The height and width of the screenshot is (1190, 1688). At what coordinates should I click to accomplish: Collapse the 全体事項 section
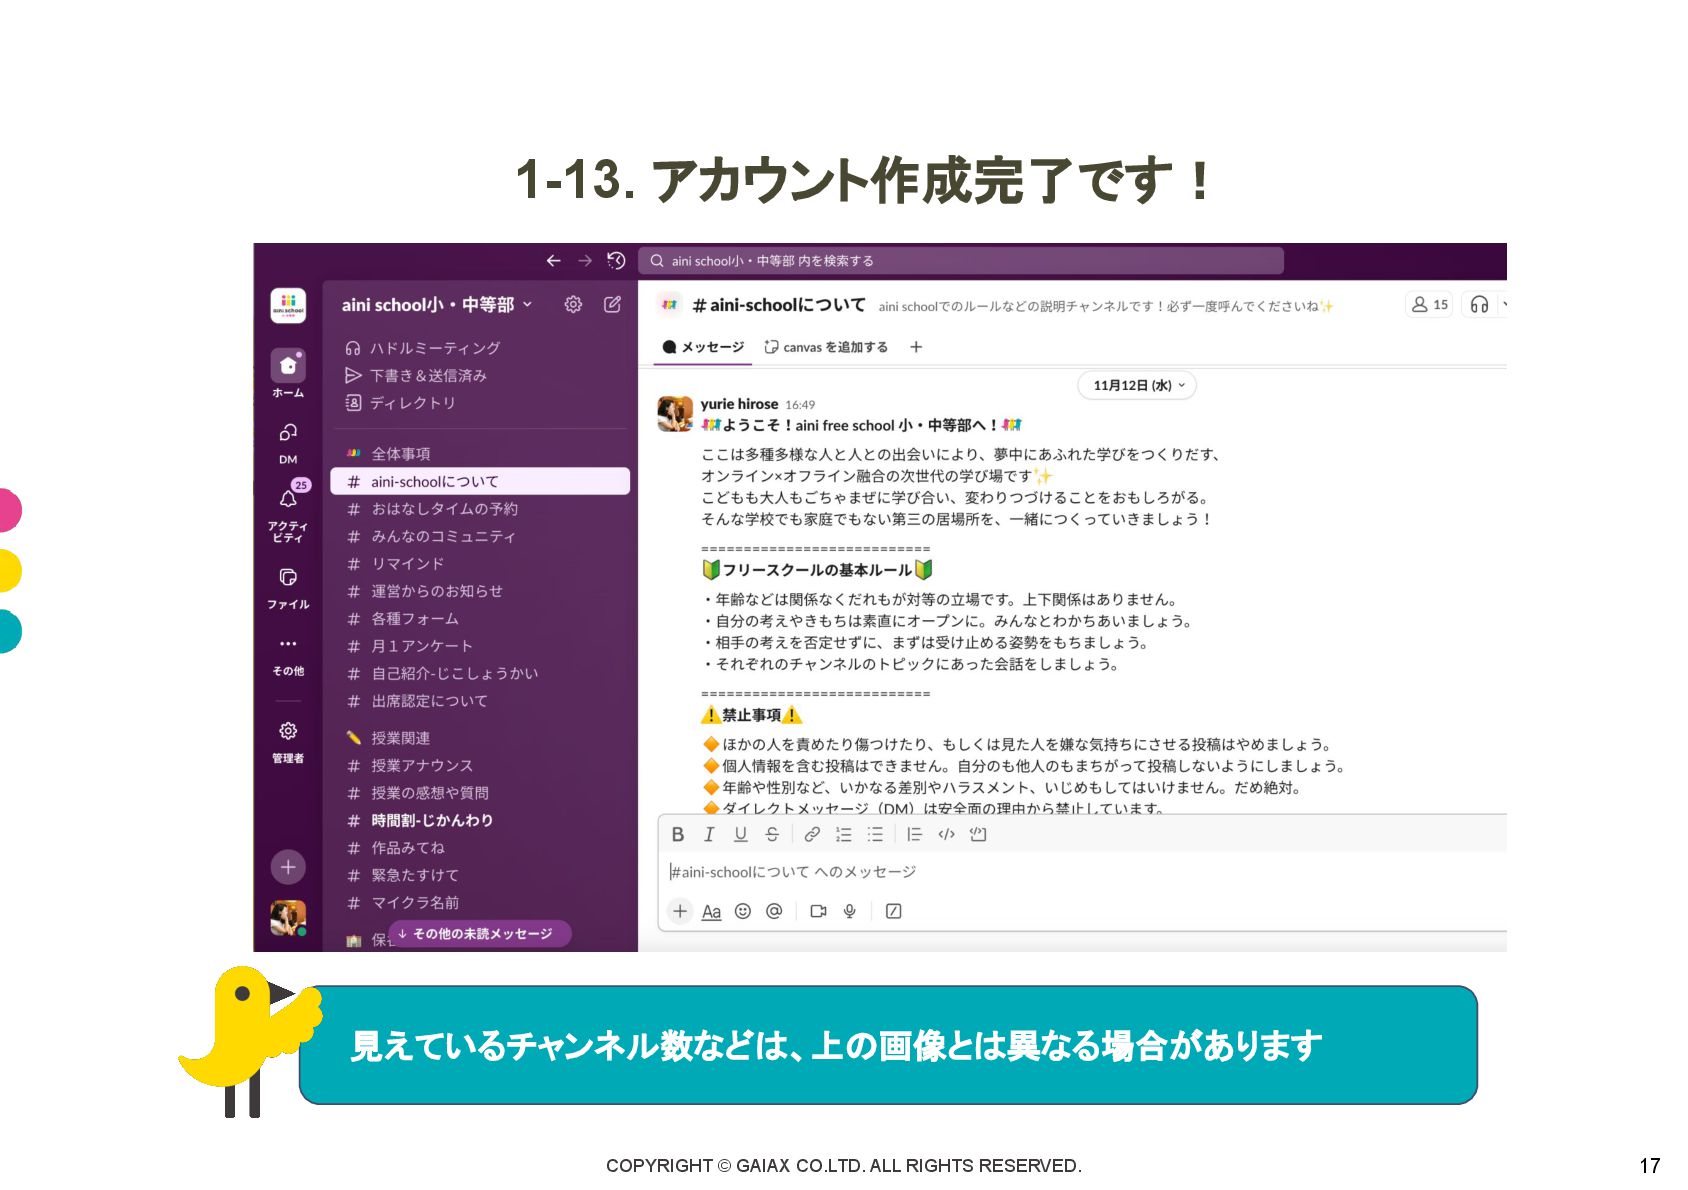click(x=401, y=454)
